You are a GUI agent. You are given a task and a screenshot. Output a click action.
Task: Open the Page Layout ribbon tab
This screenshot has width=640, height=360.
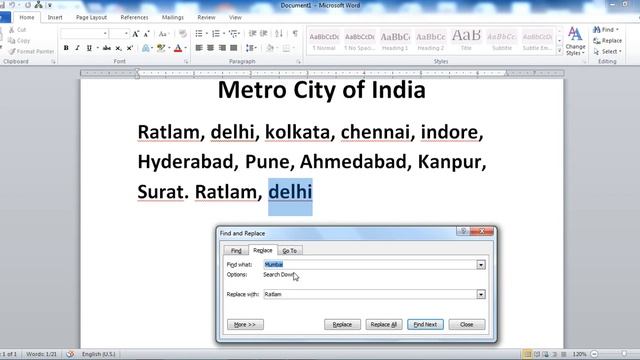tap(91, 18)
